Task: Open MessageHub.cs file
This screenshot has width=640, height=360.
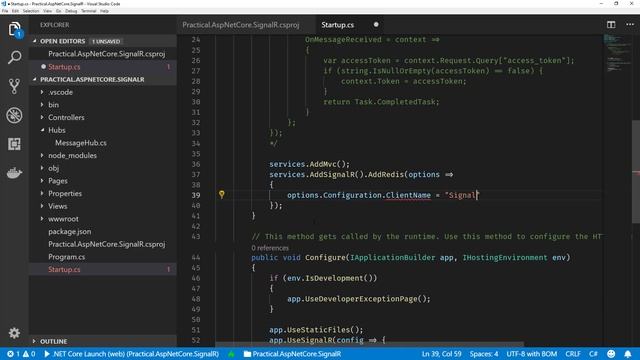Action: (81, 142)
